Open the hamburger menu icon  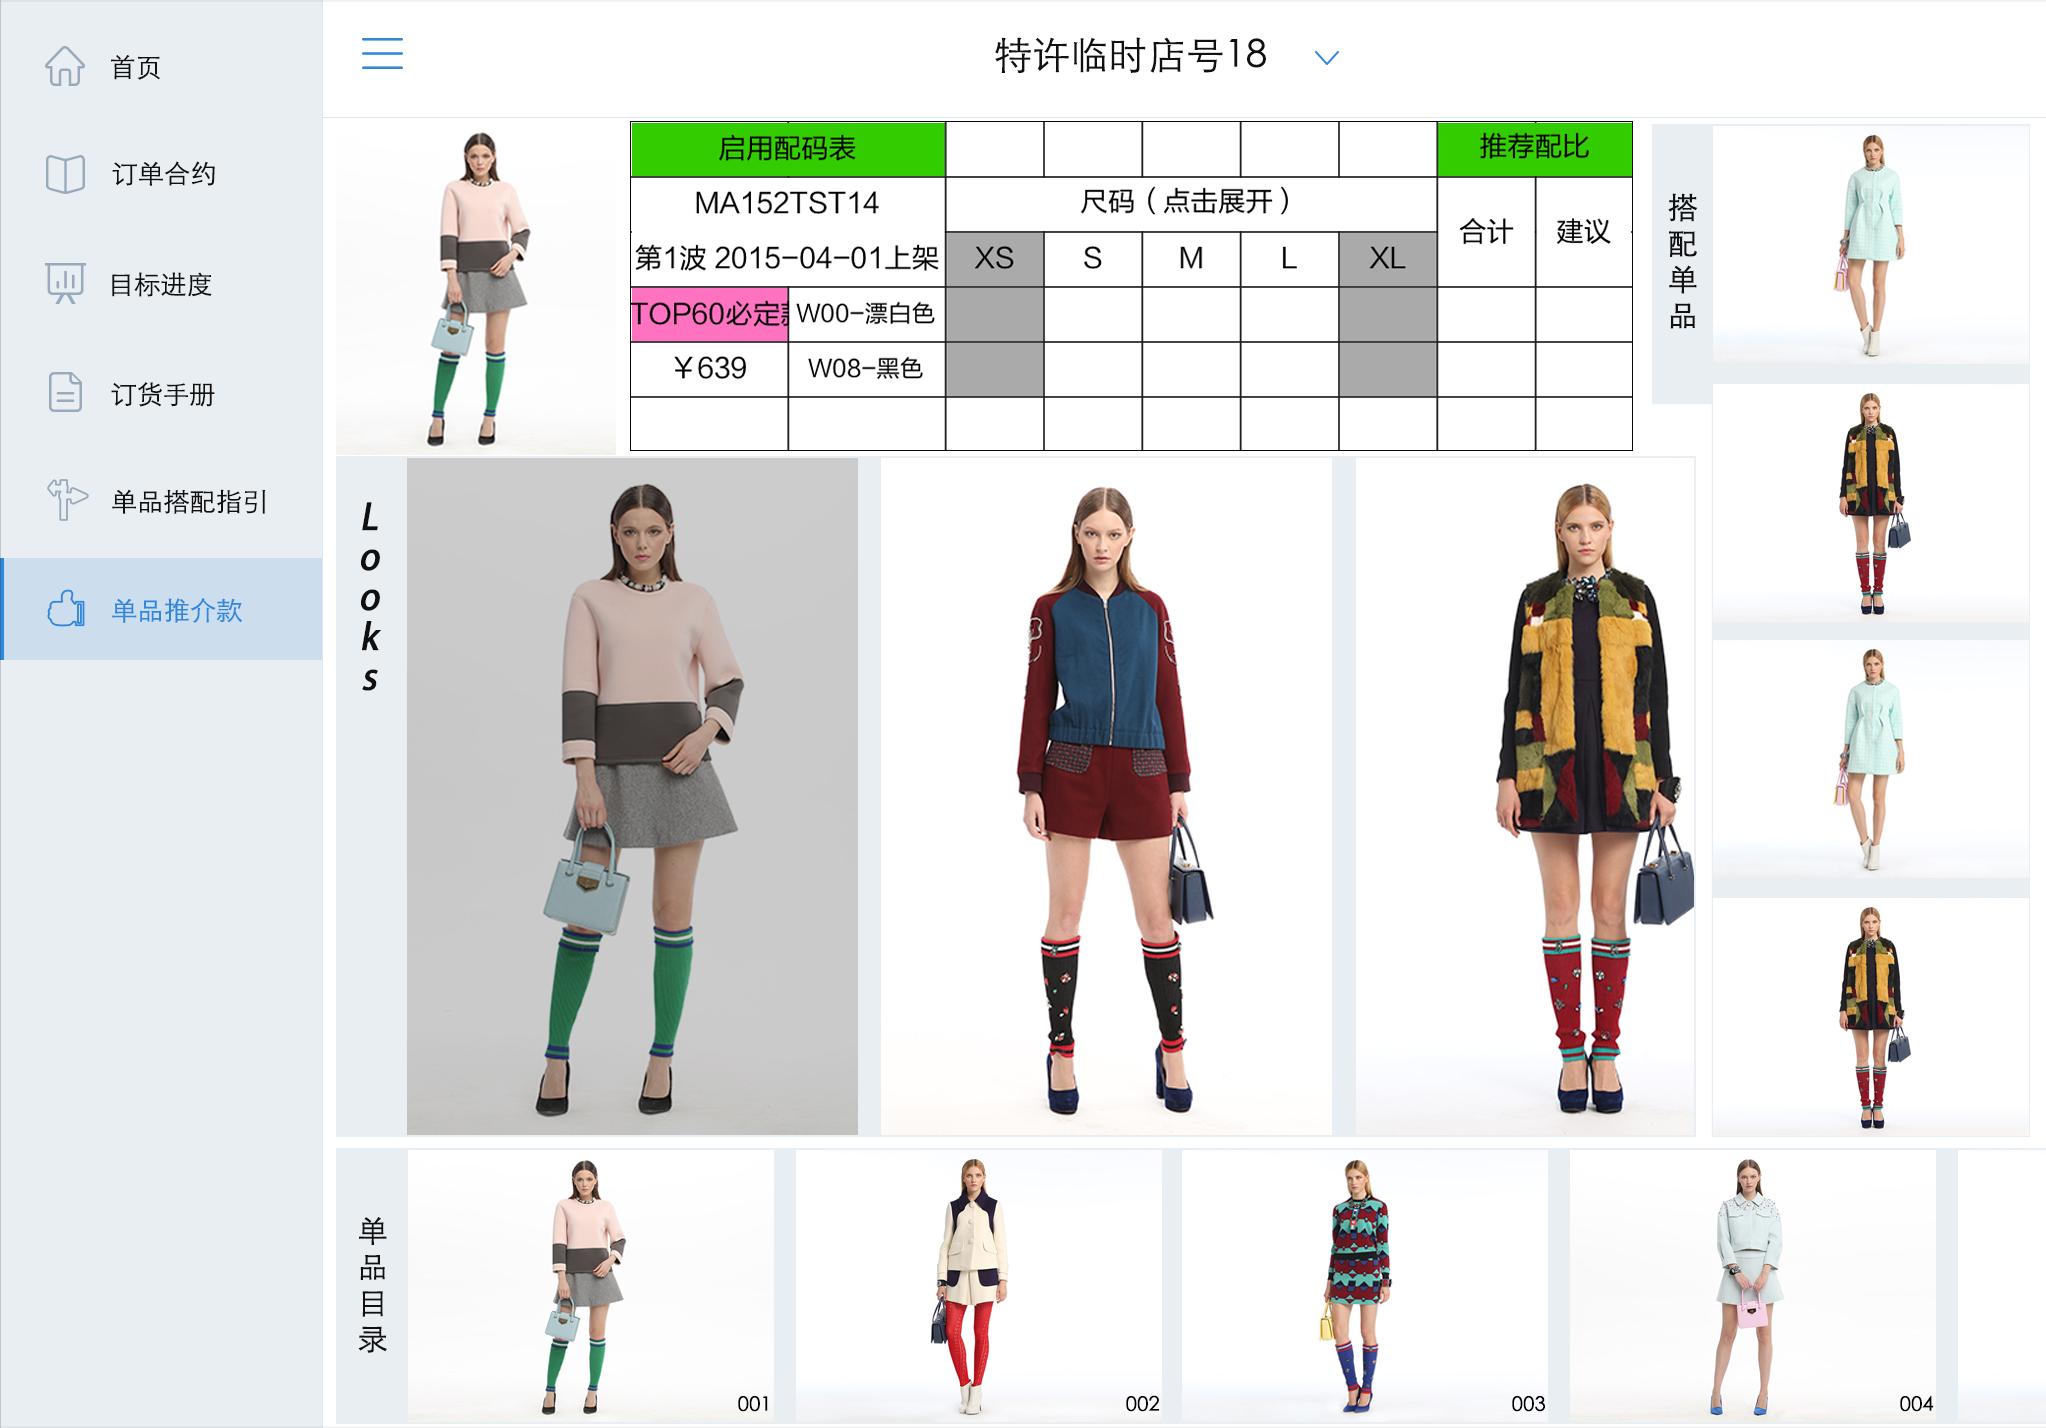[x=382, y=53]
